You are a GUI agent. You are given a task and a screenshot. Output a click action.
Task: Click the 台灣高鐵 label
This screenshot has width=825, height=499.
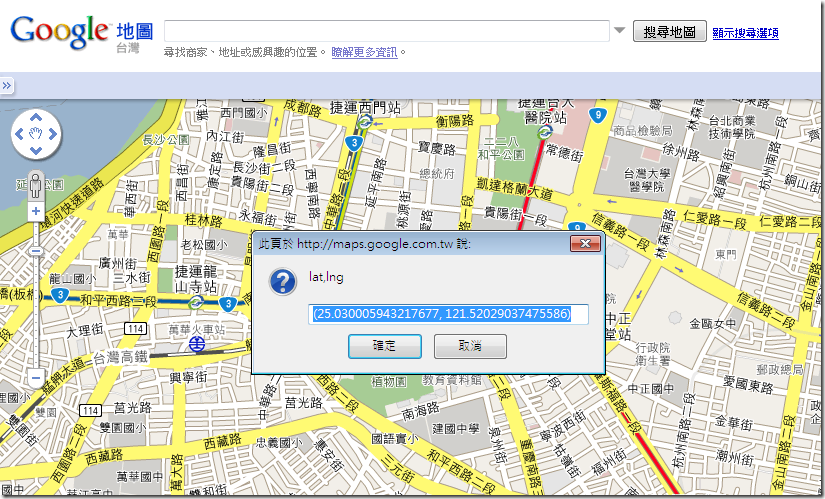click(x=120, y=358)
